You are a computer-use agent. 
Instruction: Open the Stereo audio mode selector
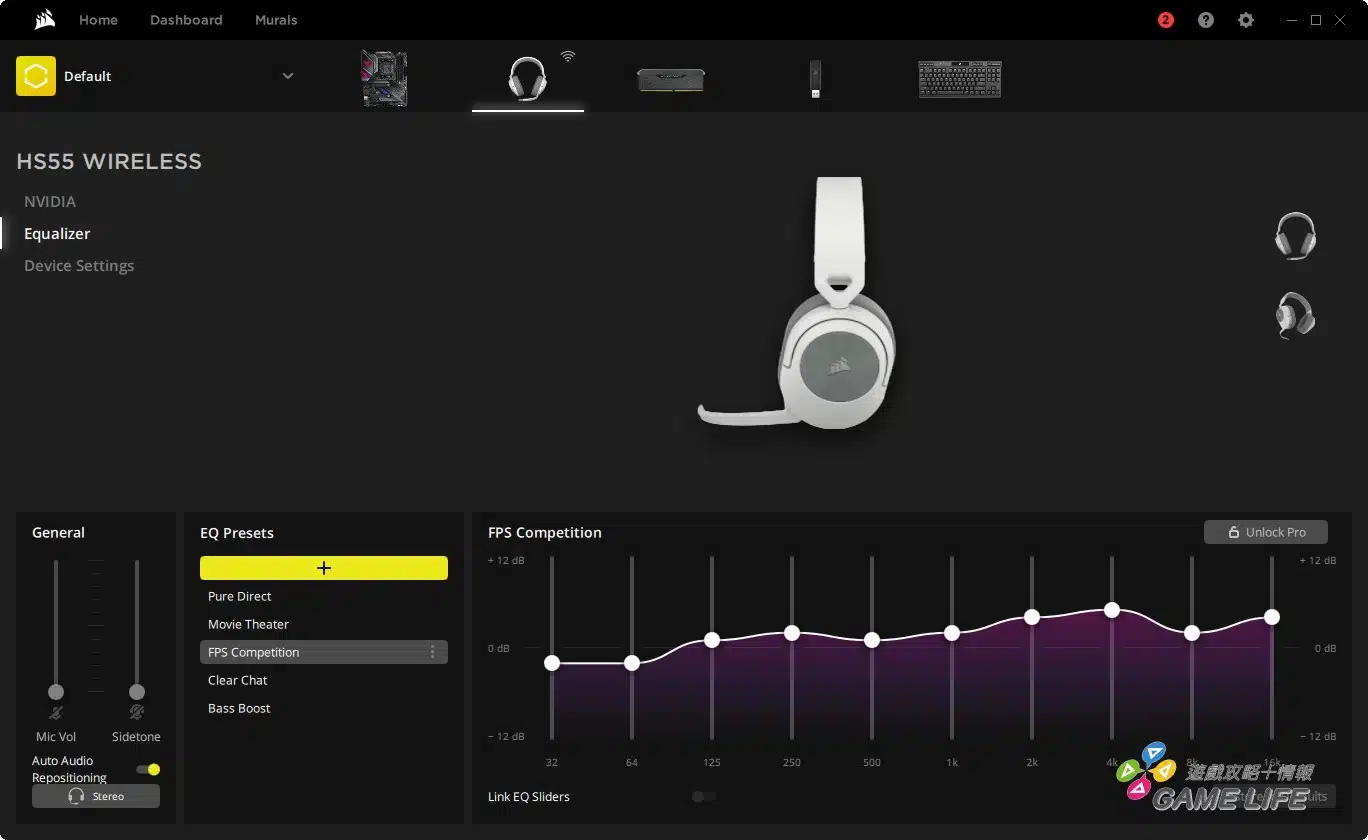[x=96, y=796]
